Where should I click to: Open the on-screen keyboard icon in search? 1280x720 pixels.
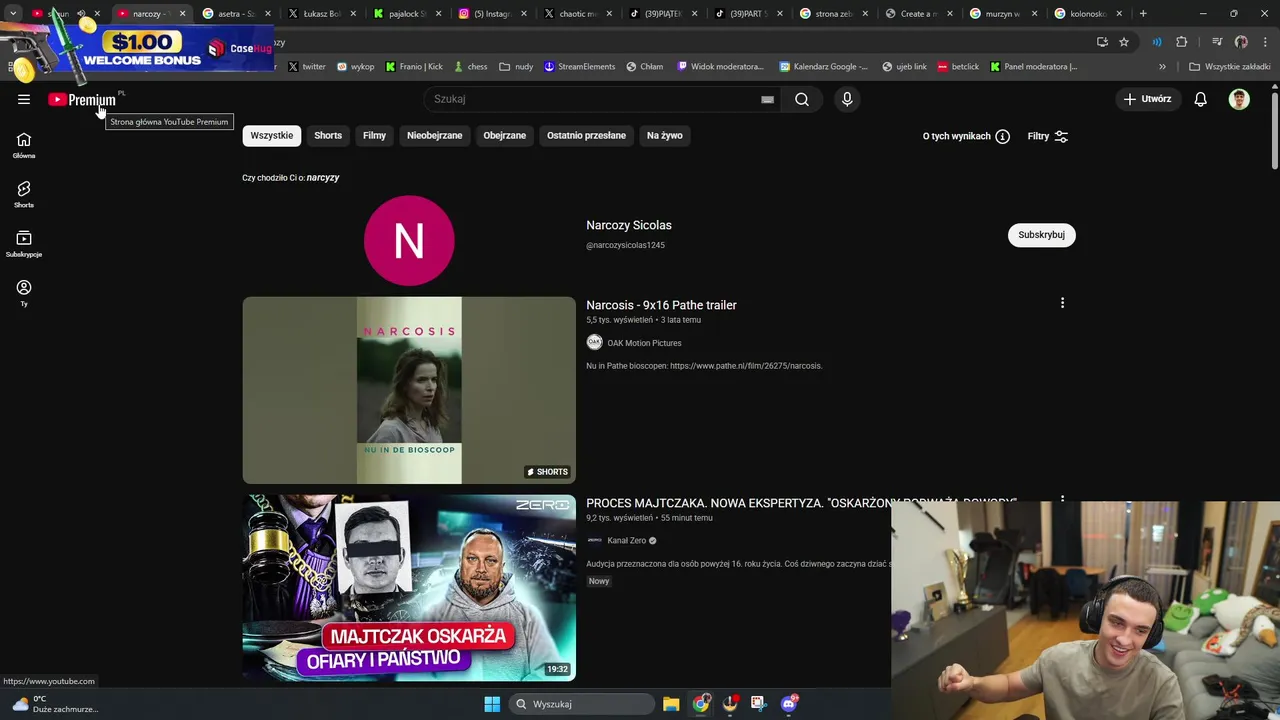coord(767,99)
